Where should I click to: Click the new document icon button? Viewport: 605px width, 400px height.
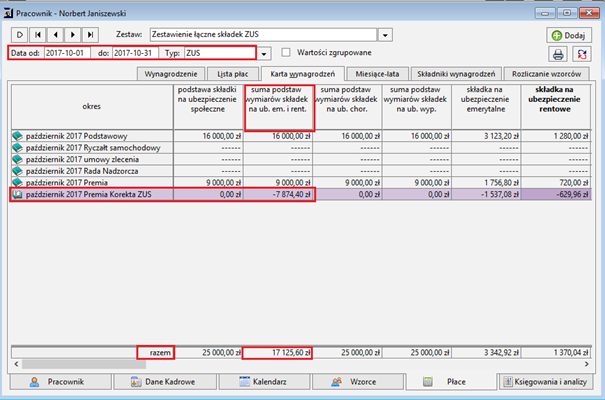[20, 35]
